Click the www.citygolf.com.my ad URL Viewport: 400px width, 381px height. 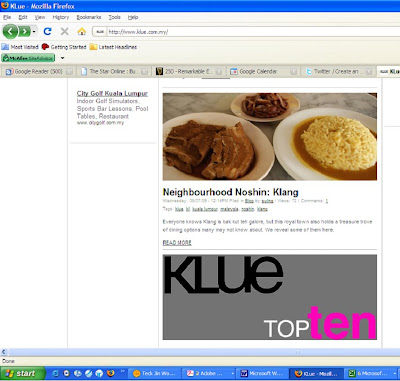click(100, 123)
